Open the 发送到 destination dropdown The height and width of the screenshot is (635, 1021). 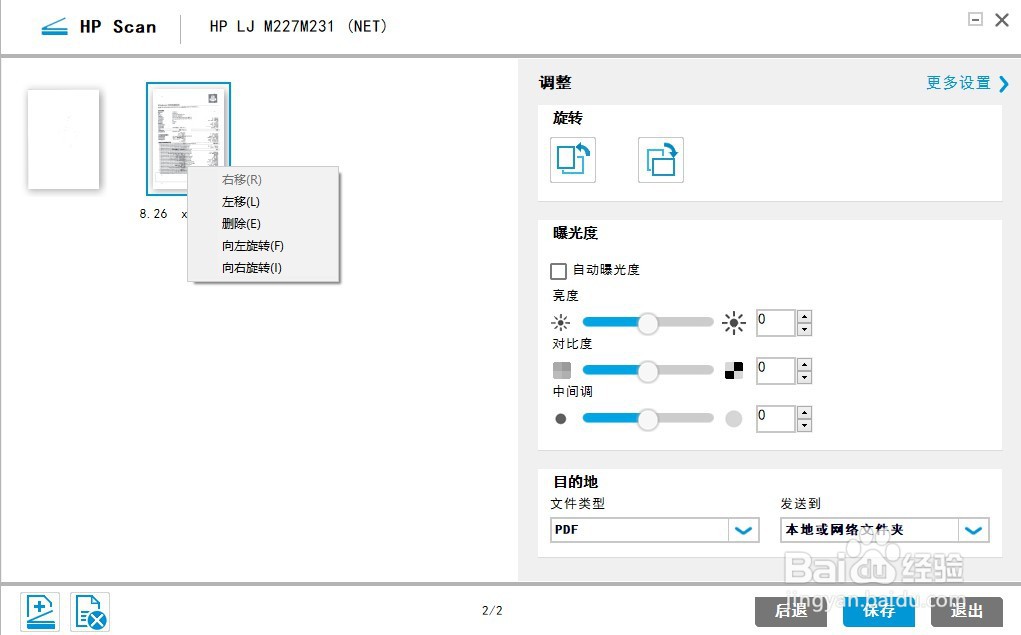tap(974, 530)
